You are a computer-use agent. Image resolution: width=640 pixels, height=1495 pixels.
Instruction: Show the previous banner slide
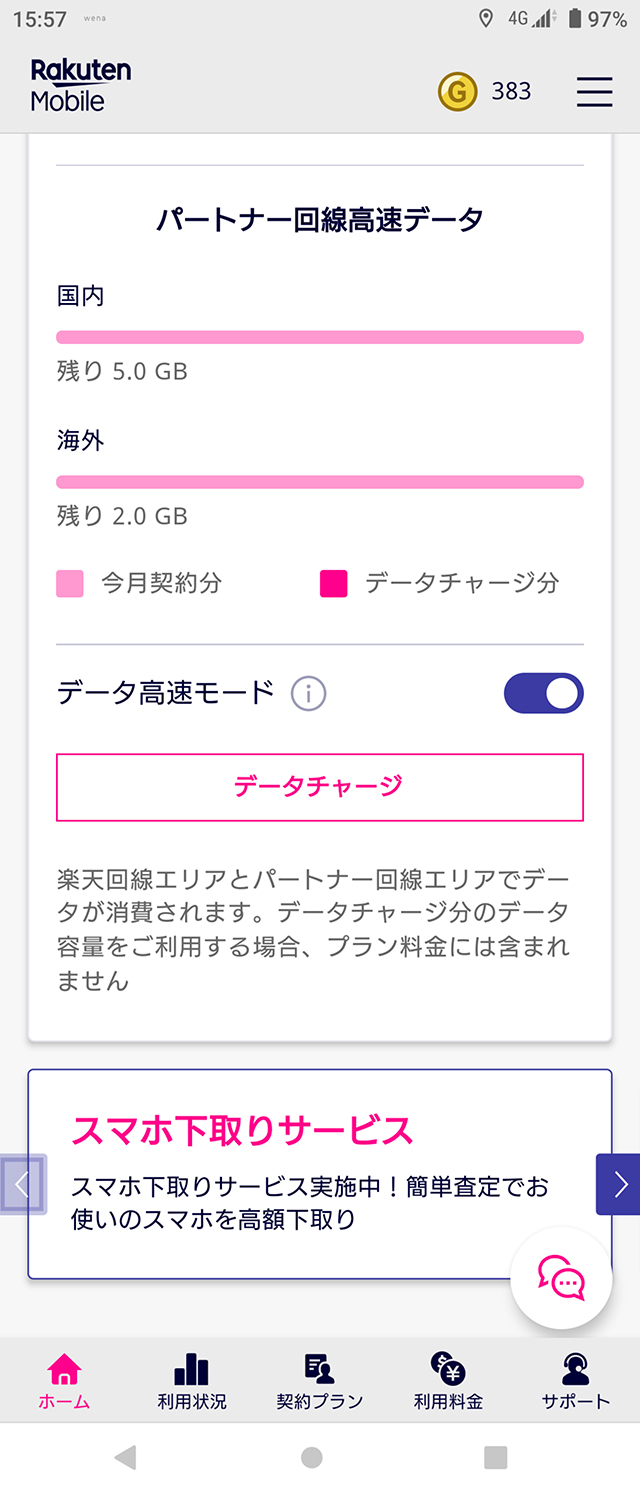(x=23, y=1185)
